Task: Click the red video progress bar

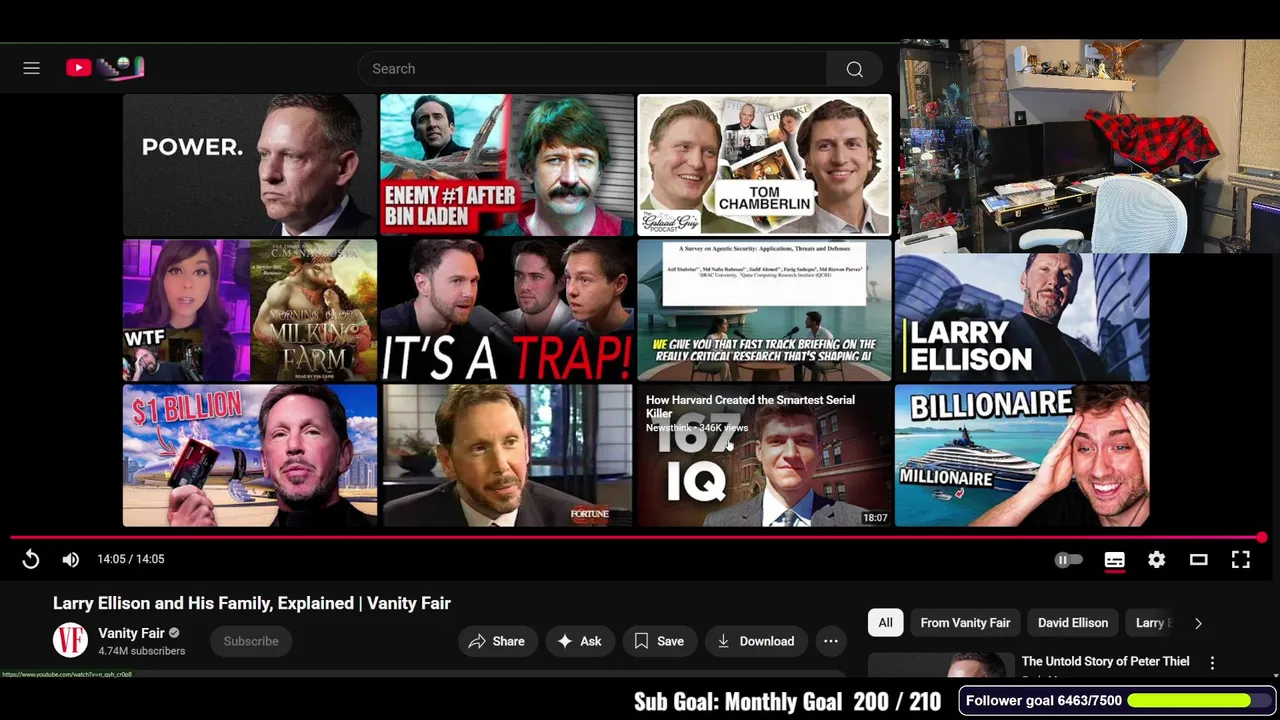Action: click(x=638, y=538)
